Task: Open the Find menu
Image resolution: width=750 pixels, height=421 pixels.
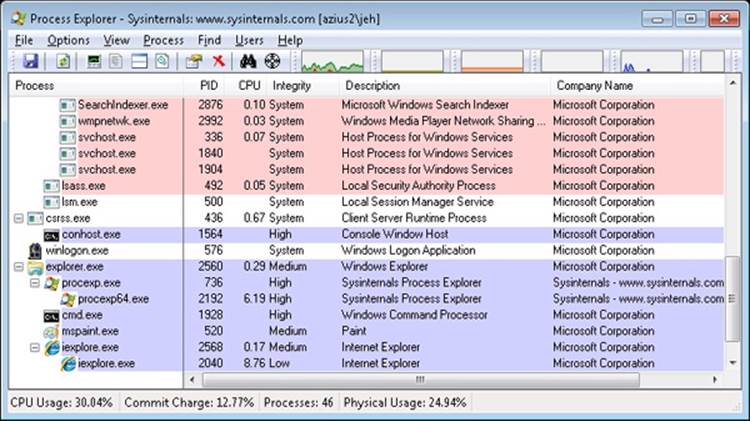Action: (210, 40)
